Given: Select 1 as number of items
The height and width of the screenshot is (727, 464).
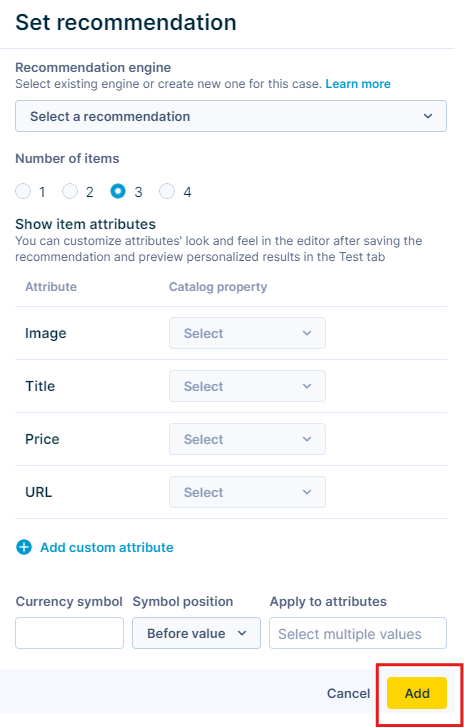Looking at the screenshot, I should pos(23,191).
